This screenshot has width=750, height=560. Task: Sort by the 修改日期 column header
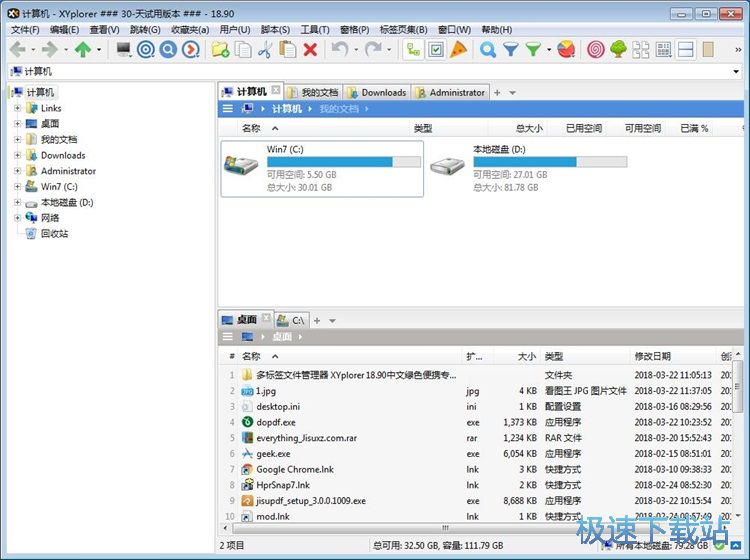tap(652, 356)
